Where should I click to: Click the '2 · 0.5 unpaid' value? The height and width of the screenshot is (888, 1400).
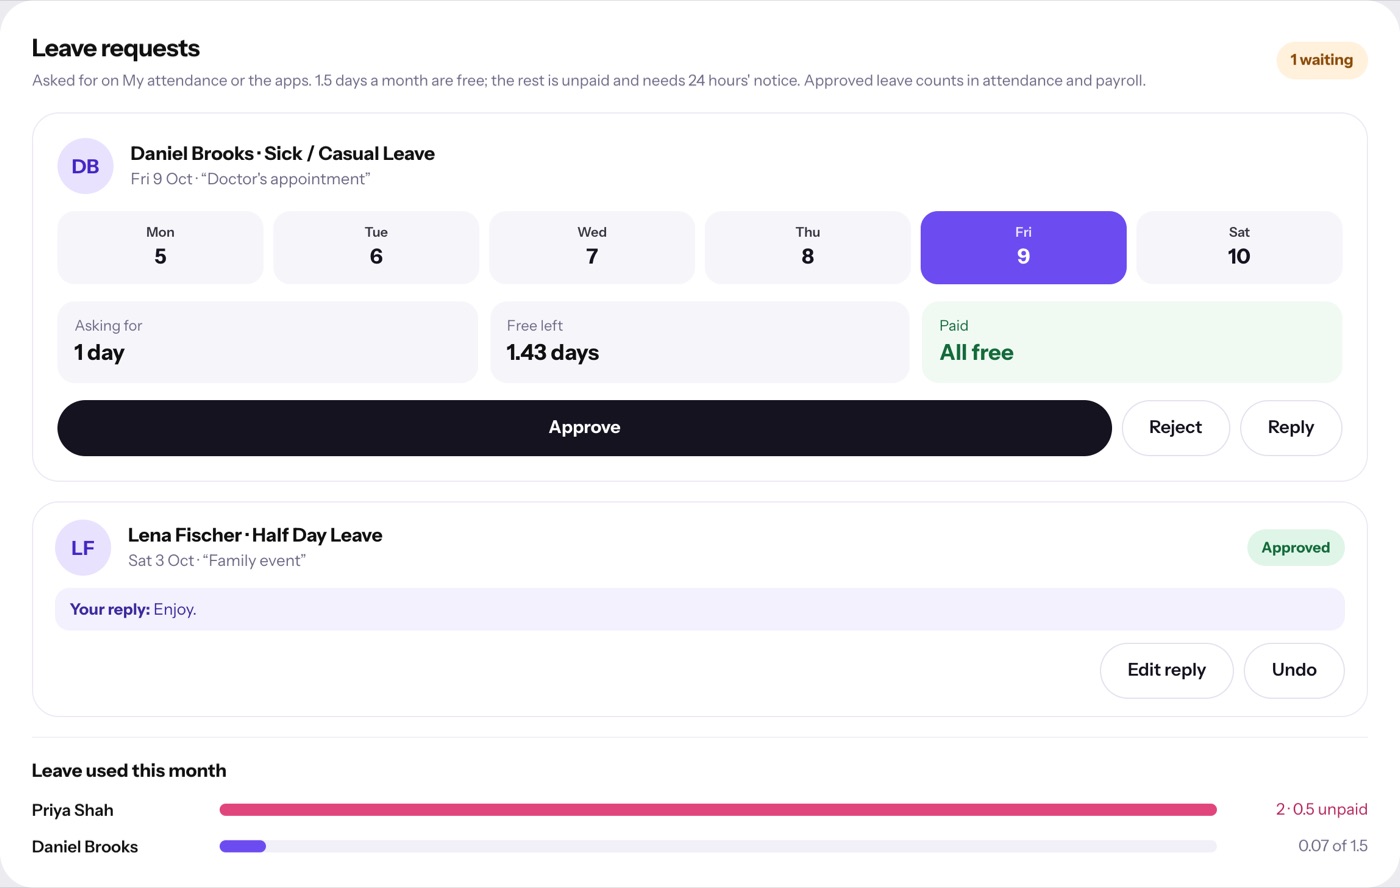tap(1321, 809)
